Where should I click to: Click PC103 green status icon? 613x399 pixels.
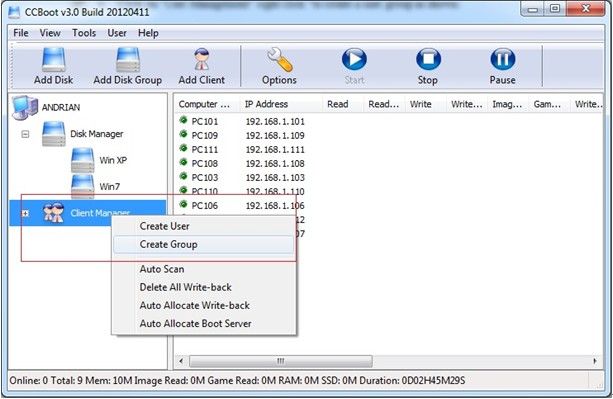183,177
